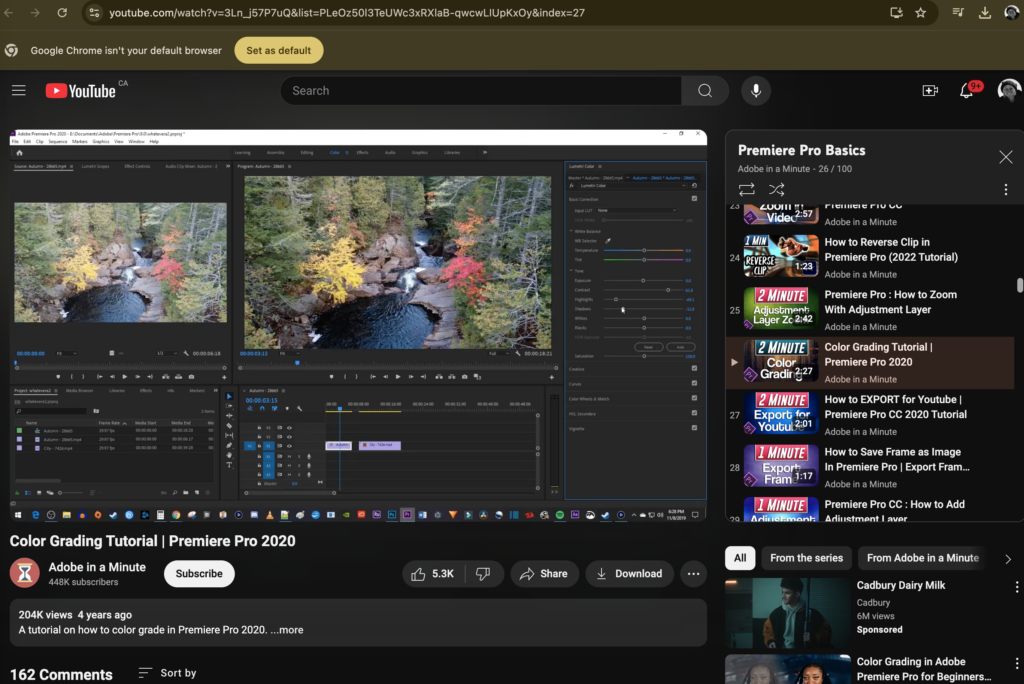
Task: Click the video title below the player
Action: click(152, 541)
